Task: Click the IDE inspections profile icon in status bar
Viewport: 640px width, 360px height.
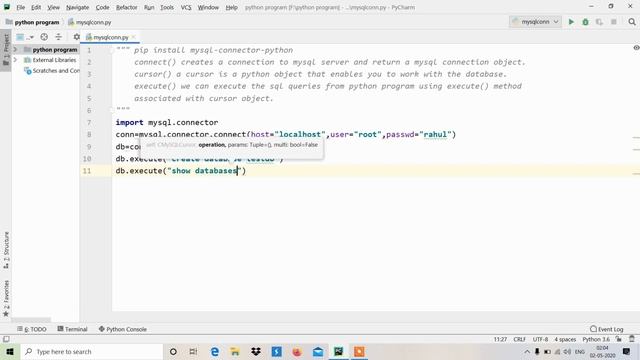Action: (x=632, y=339)
